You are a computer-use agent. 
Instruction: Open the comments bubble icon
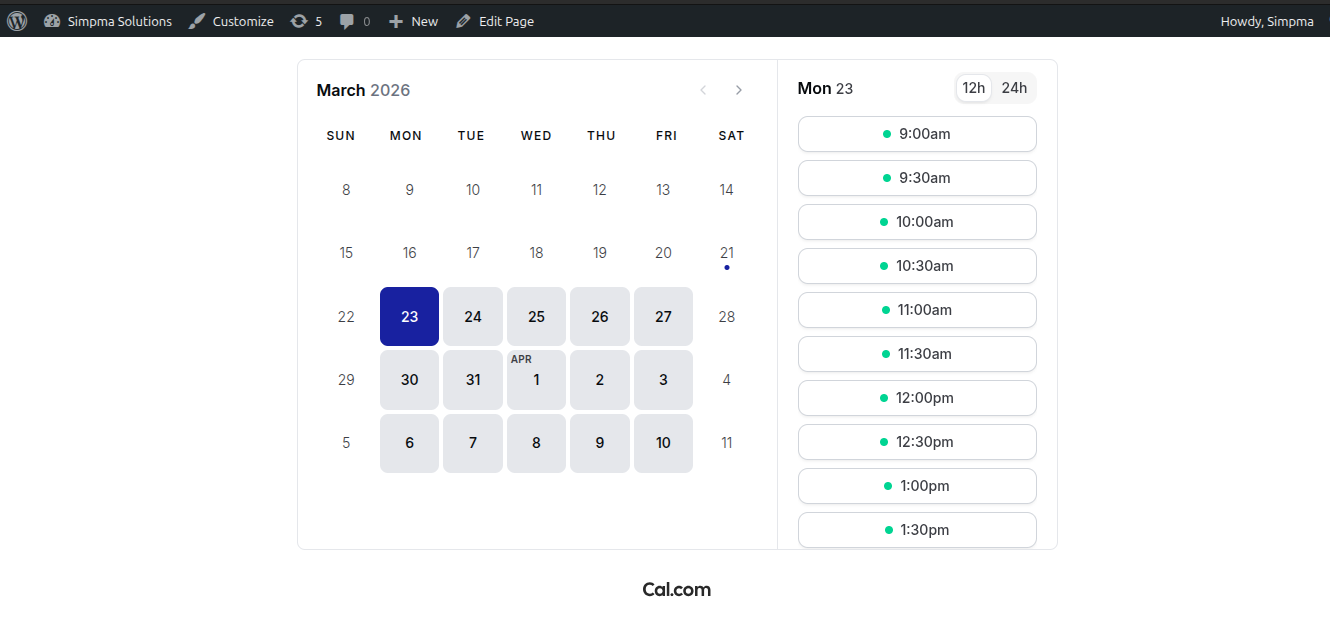(x=347, y=21)
